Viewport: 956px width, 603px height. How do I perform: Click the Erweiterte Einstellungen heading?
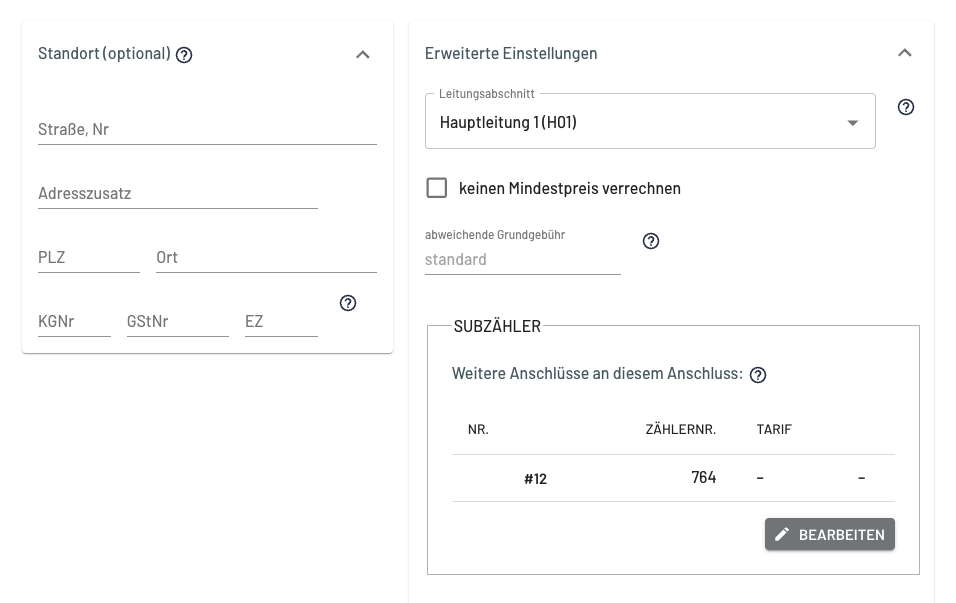(511, 54)
